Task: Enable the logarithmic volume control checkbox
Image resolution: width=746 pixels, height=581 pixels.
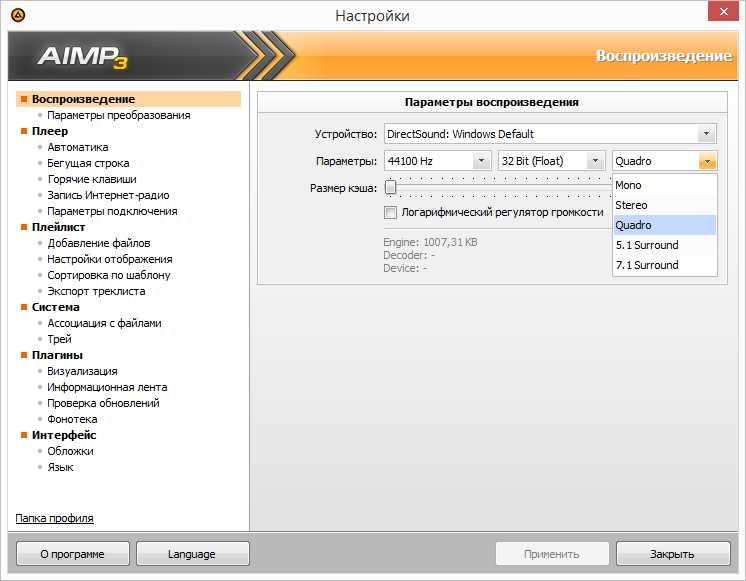Action: pyautogui.click(x=391, y=212)
